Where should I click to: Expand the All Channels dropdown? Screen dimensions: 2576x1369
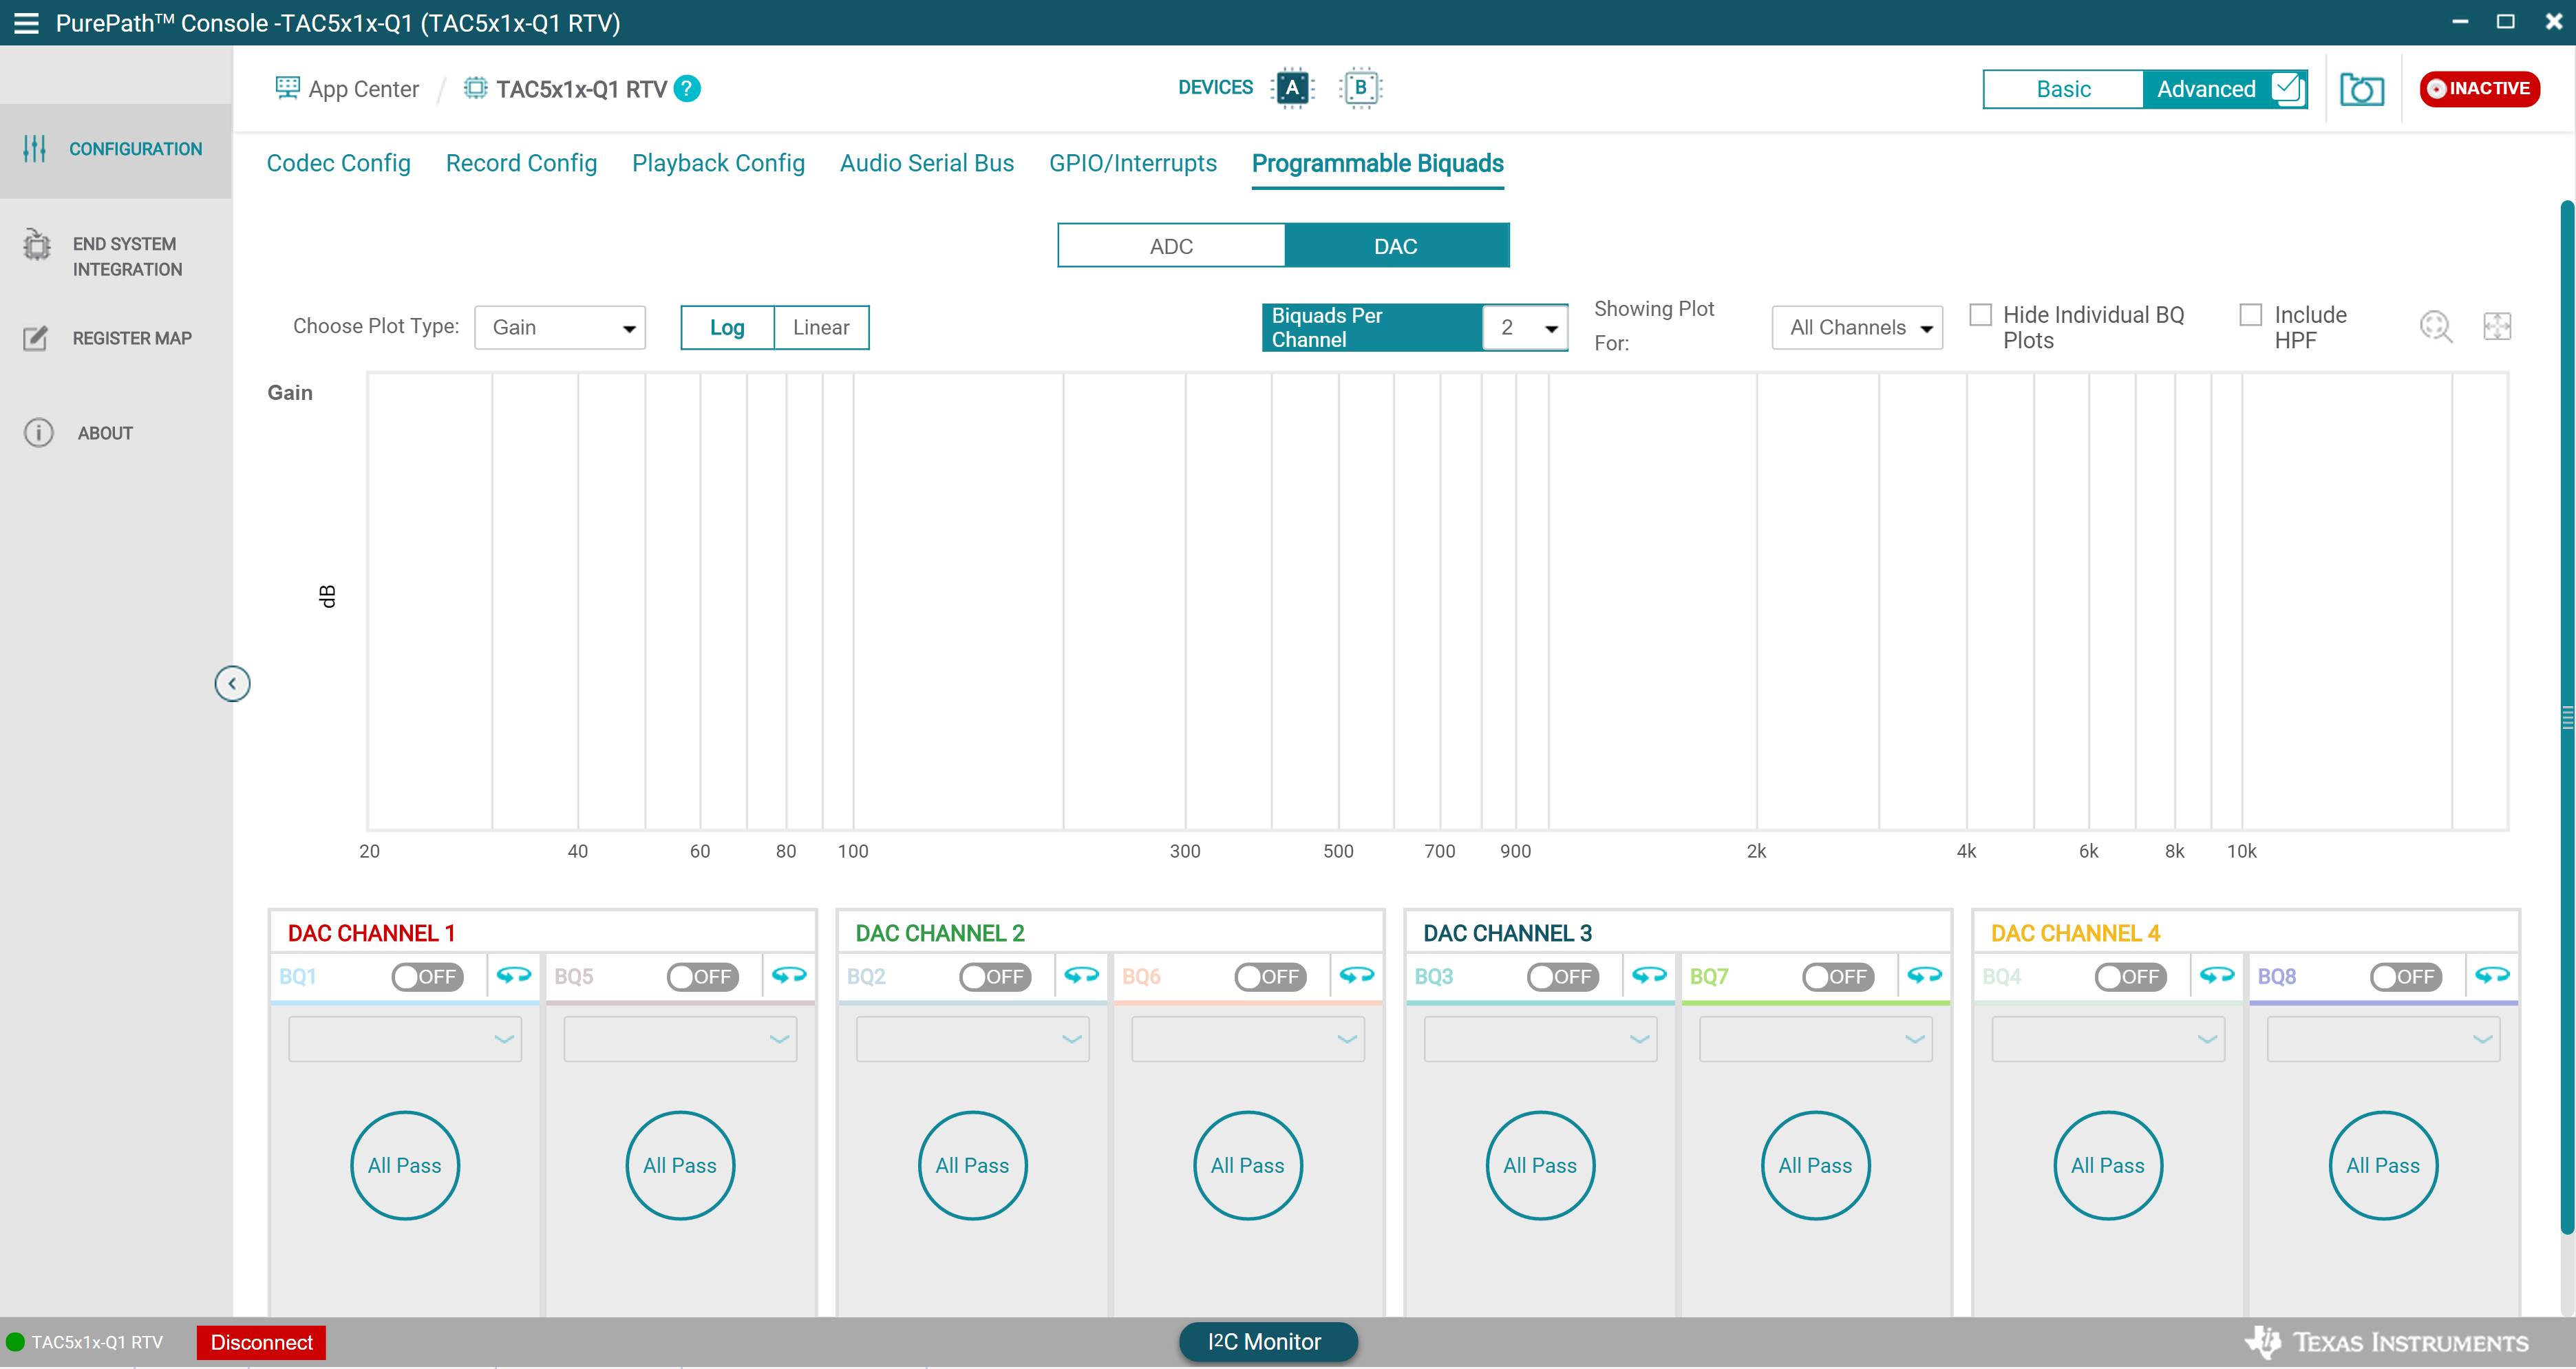[x=1856, y=328]
